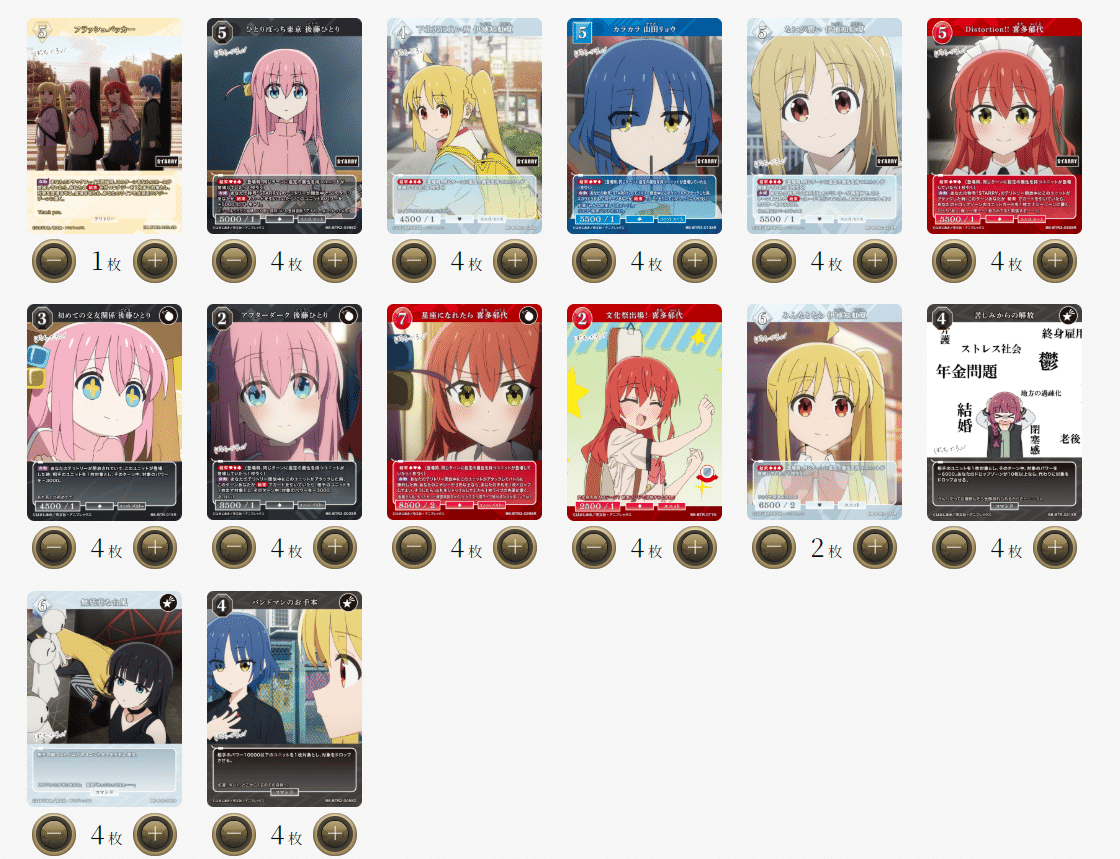Minus button under the Nijika card showing 2枚
This screenshot has height=859, width=1120.
coord(774,548)
